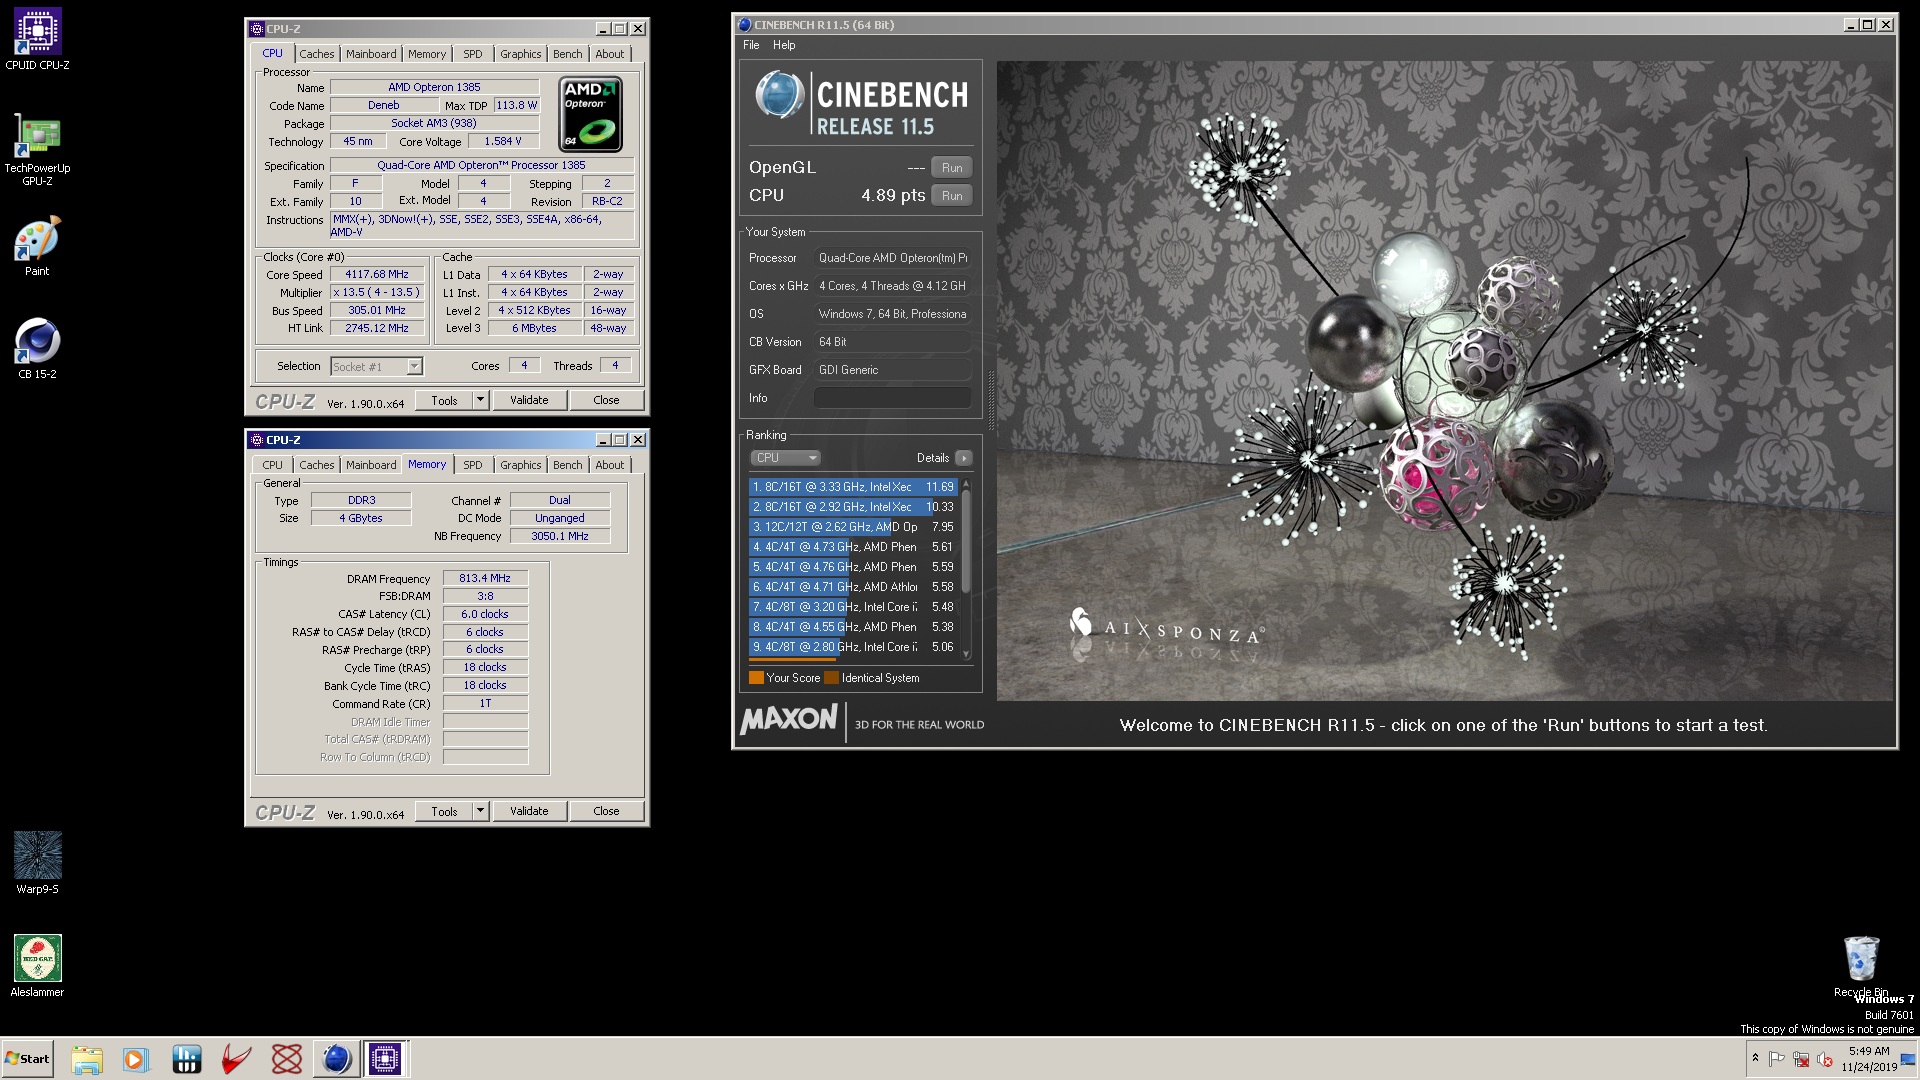Click the Your Score orange color swatch
This screenshot has width=1920, height=1080.
pyautogui.click(x=756, y=678)
